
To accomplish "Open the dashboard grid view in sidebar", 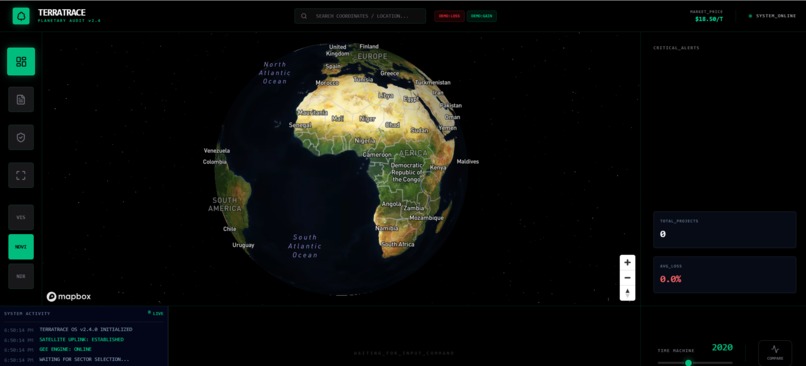I will (21, 62).
